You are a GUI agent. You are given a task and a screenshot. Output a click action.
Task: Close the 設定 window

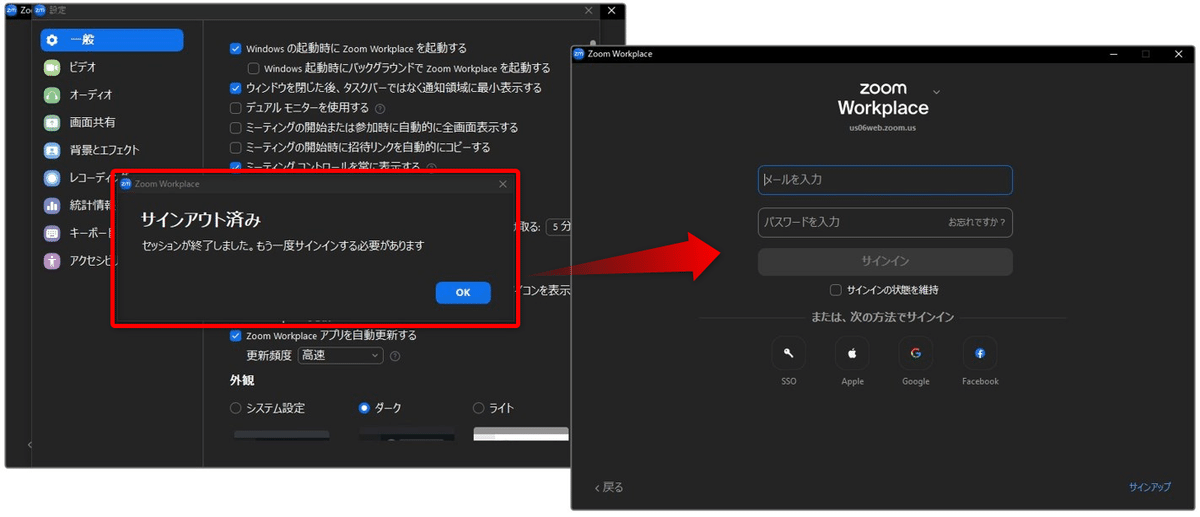[590, 10]
